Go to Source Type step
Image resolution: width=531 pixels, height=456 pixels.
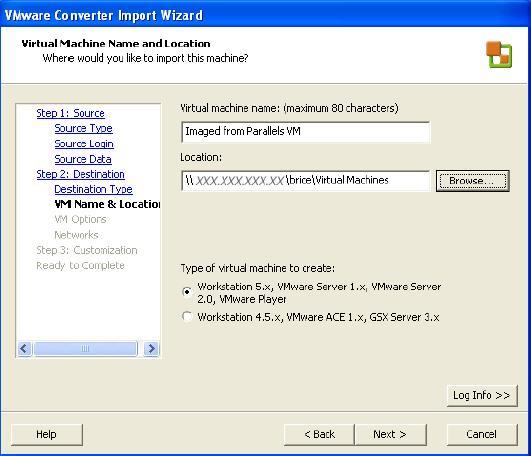click(x=84, y=128)
